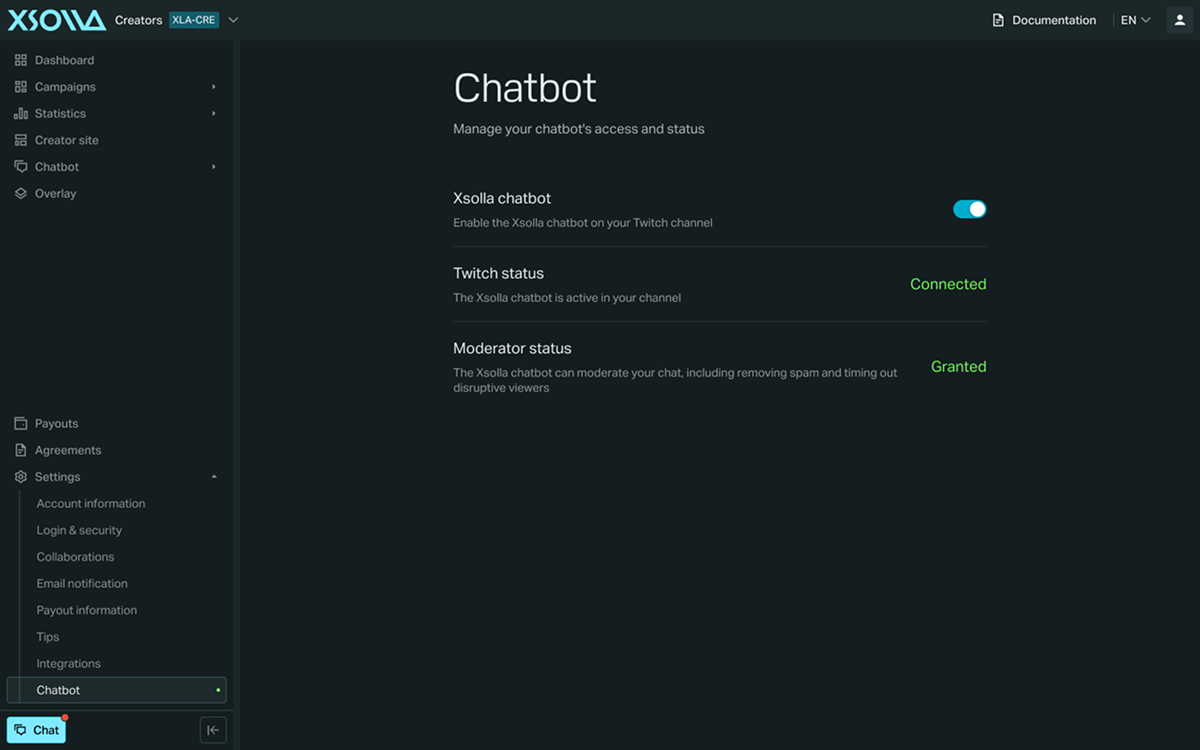Go to Account information settings

point(91,504)
